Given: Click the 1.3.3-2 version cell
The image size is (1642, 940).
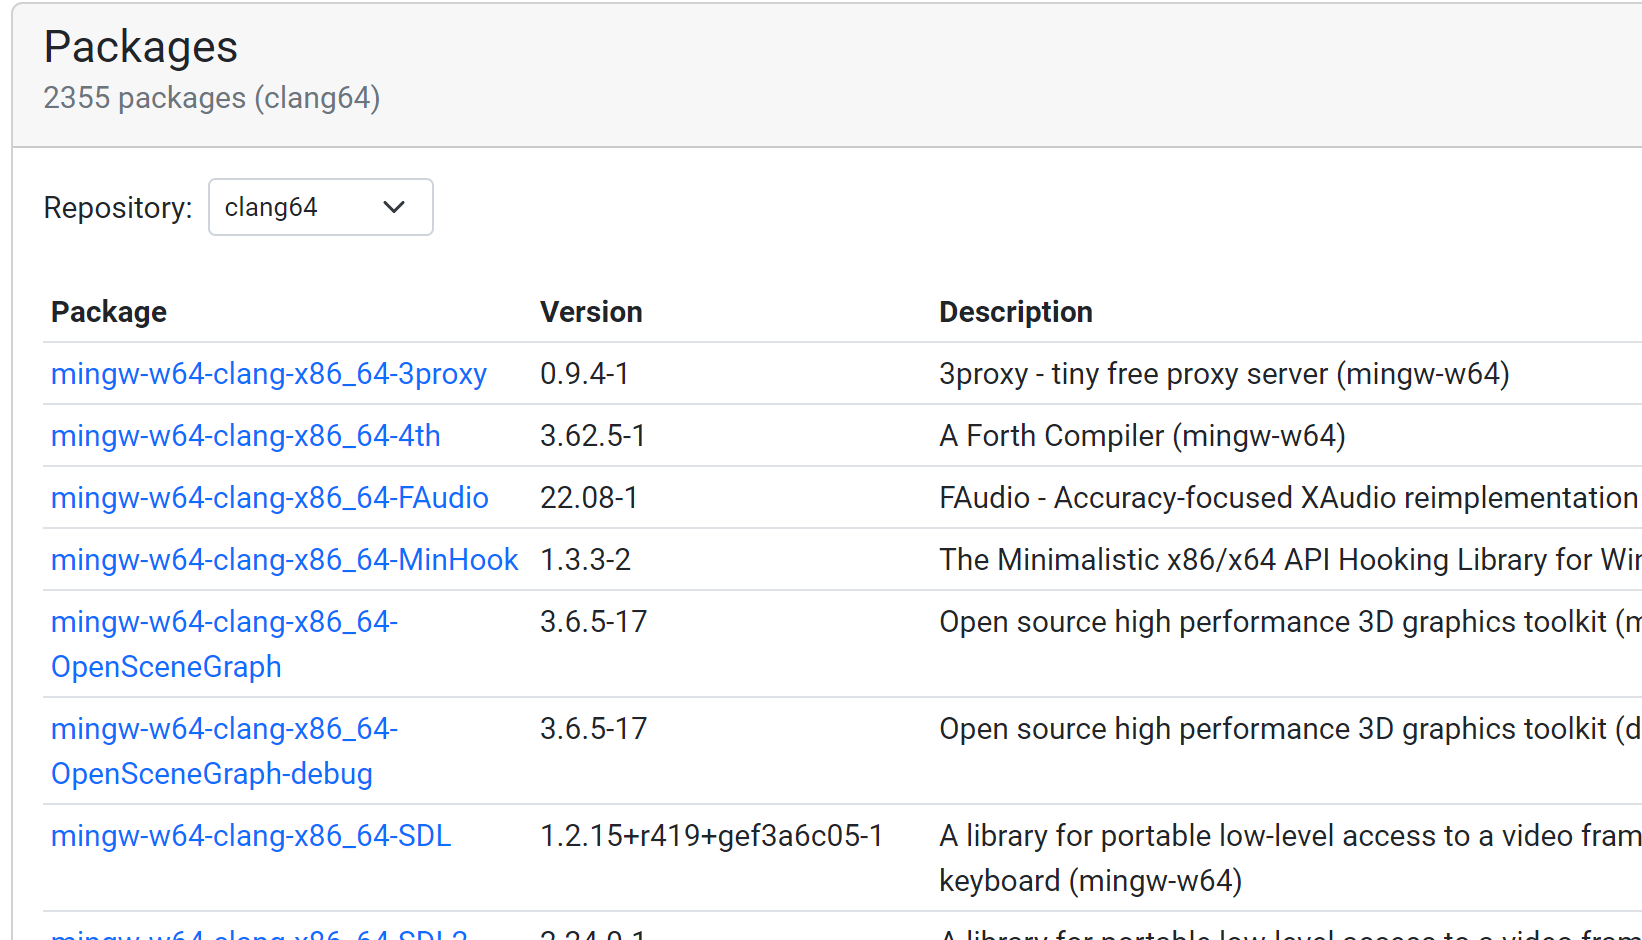Looking at the screenshot, I should [x=586, y=560].
